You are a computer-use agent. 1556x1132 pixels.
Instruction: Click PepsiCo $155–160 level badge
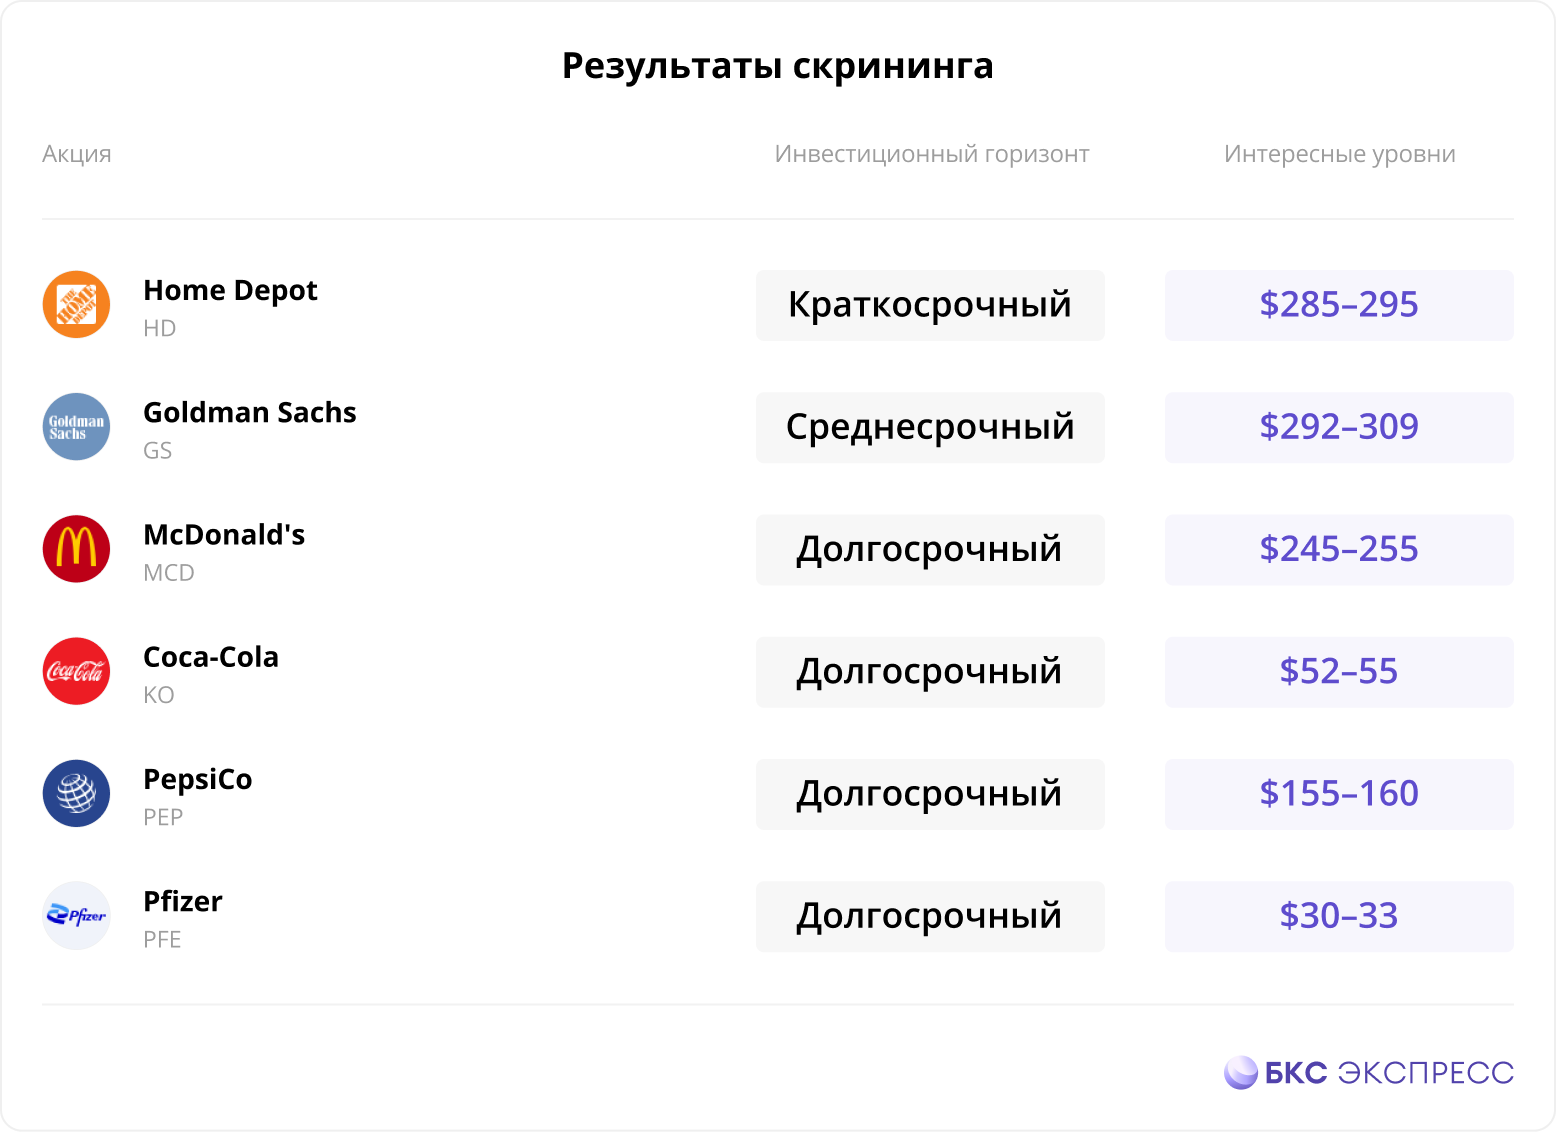coord(1339,794)
